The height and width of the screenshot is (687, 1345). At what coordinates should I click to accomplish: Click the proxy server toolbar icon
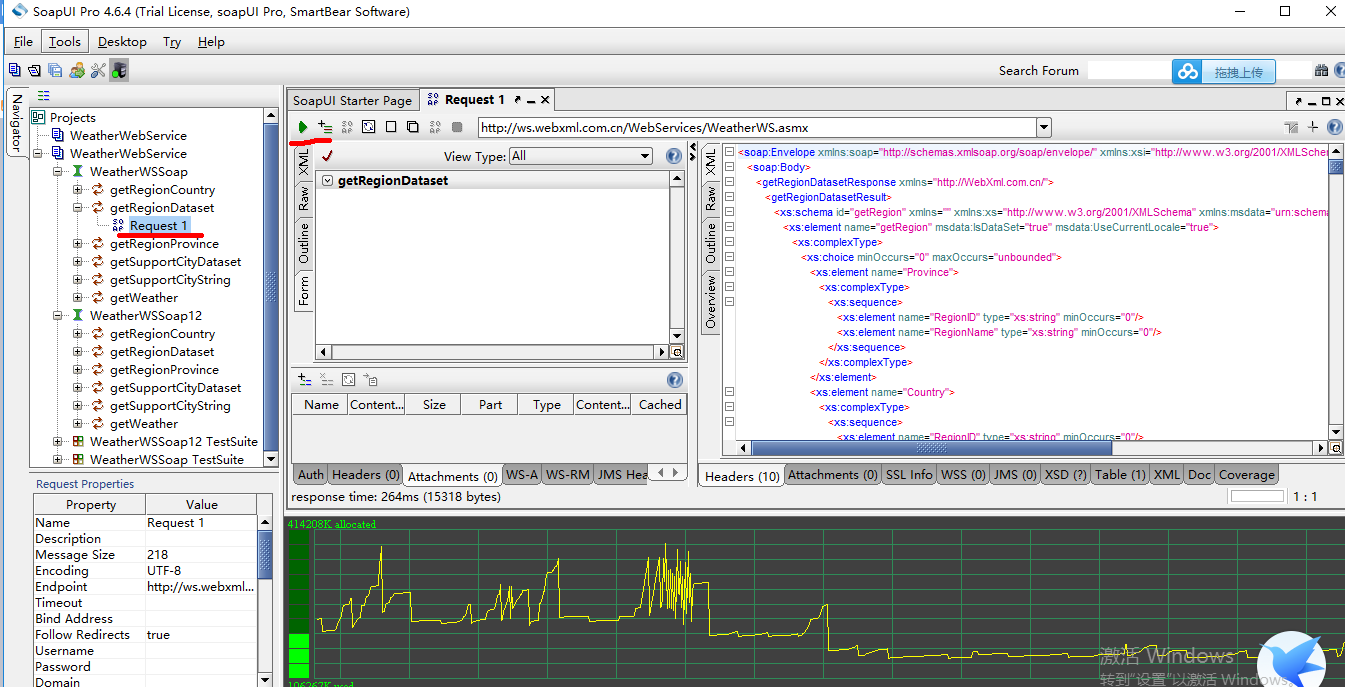tap(119, 70)
